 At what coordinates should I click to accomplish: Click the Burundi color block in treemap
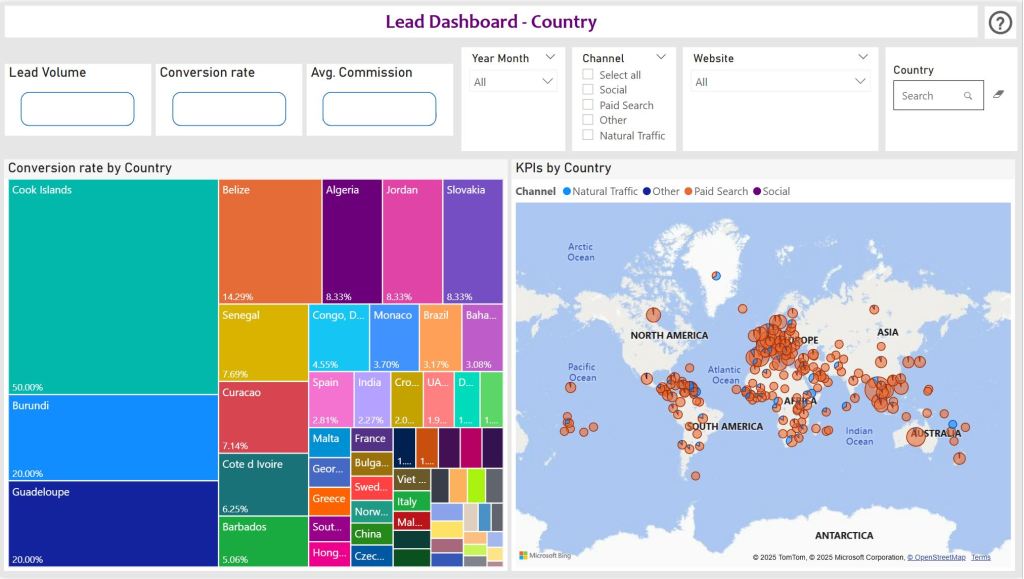tap(113, 437)
